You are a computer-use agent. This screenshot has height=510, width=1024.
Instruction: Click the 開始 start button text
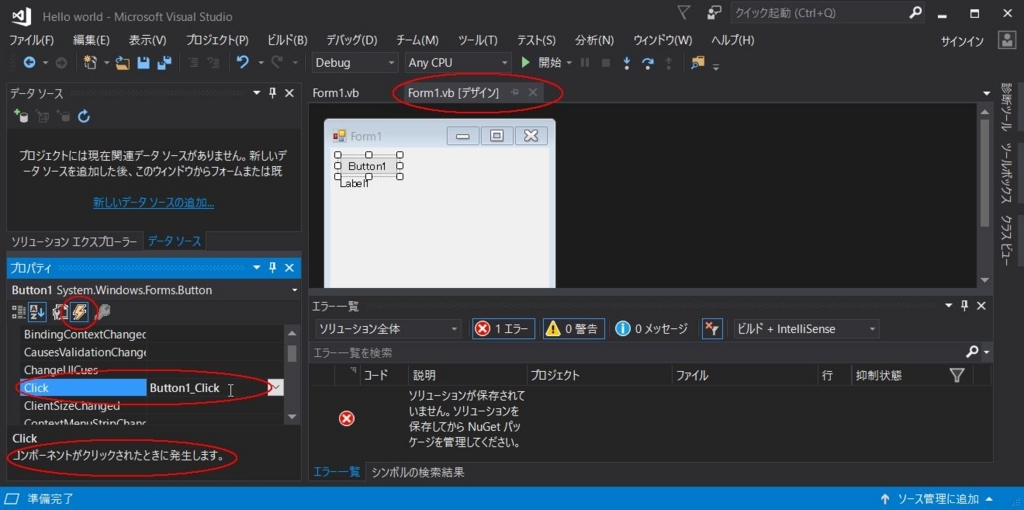549,63
